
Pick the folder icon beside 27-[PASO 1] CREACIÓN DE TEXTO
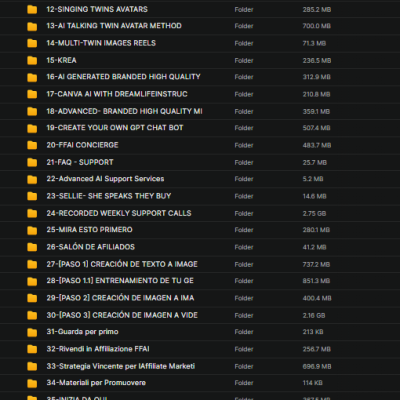(x=32, y=264)
